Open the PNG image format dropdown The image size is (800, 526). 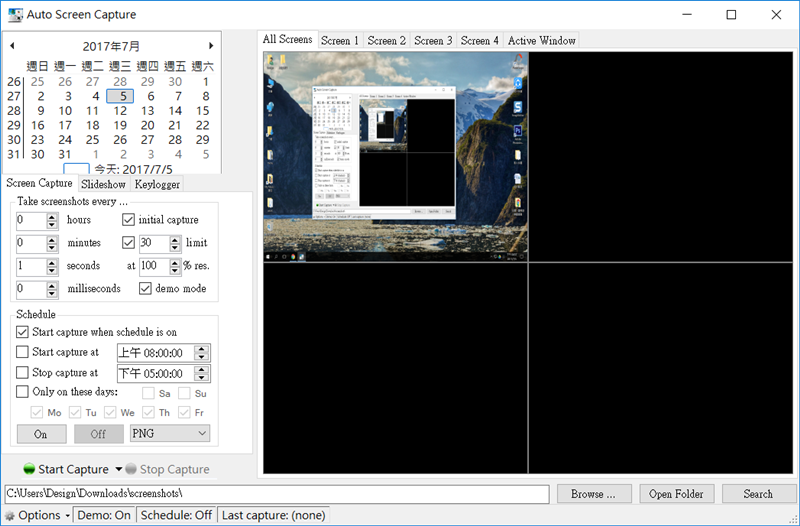point(170,434)
